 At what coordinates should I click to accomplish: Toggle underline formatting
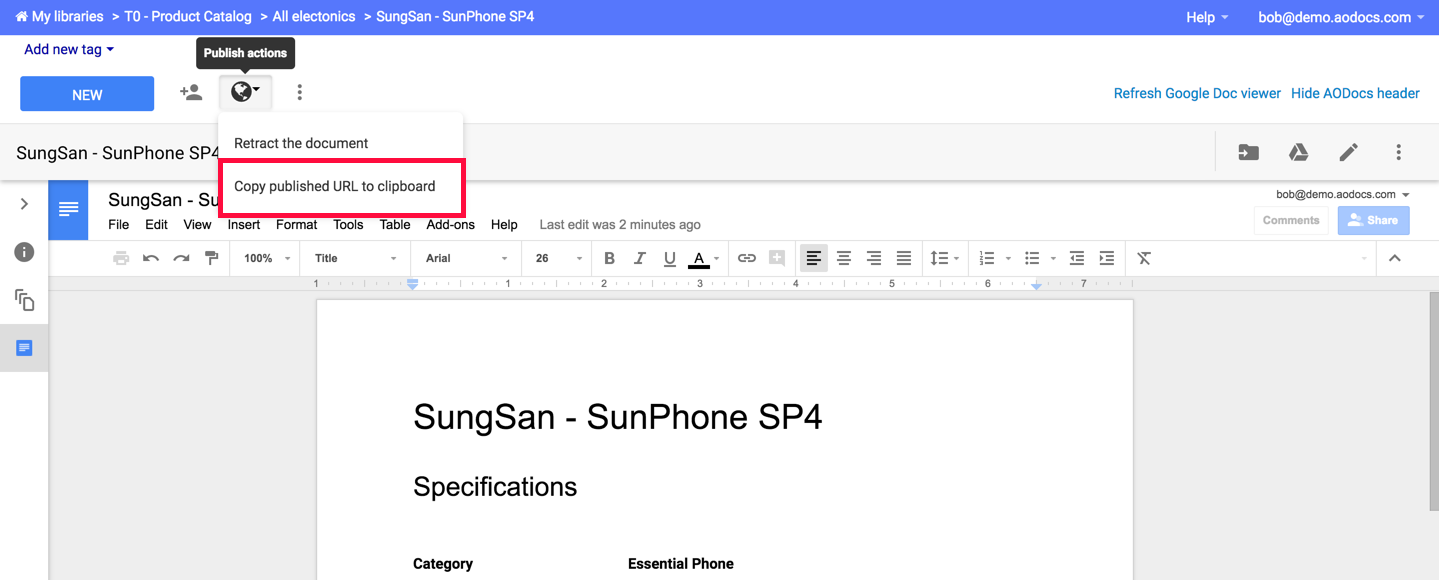669,258
